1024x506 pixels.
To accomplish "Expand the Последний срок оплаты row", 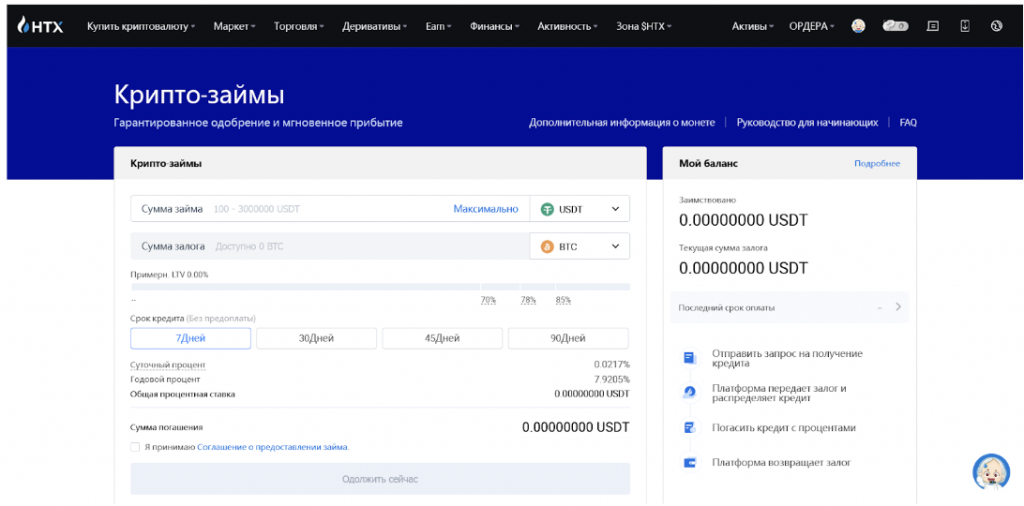I will click(898, 307).
